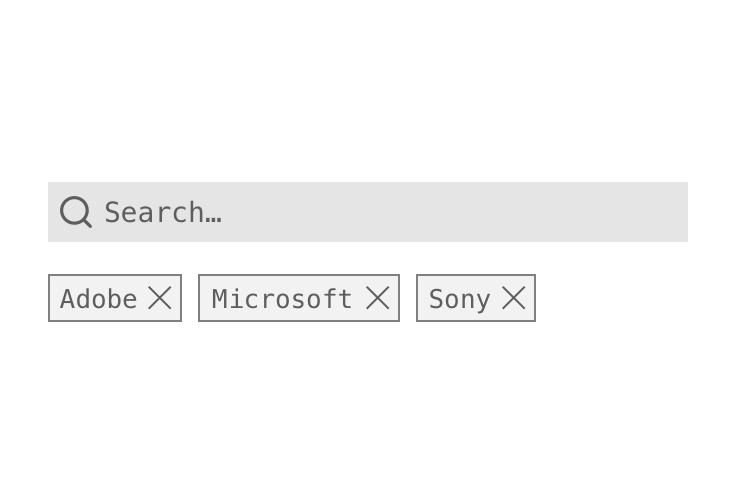Place cursor in the gray search box
The width and height of the screenshot is (736, 500).
coord(368,212)
